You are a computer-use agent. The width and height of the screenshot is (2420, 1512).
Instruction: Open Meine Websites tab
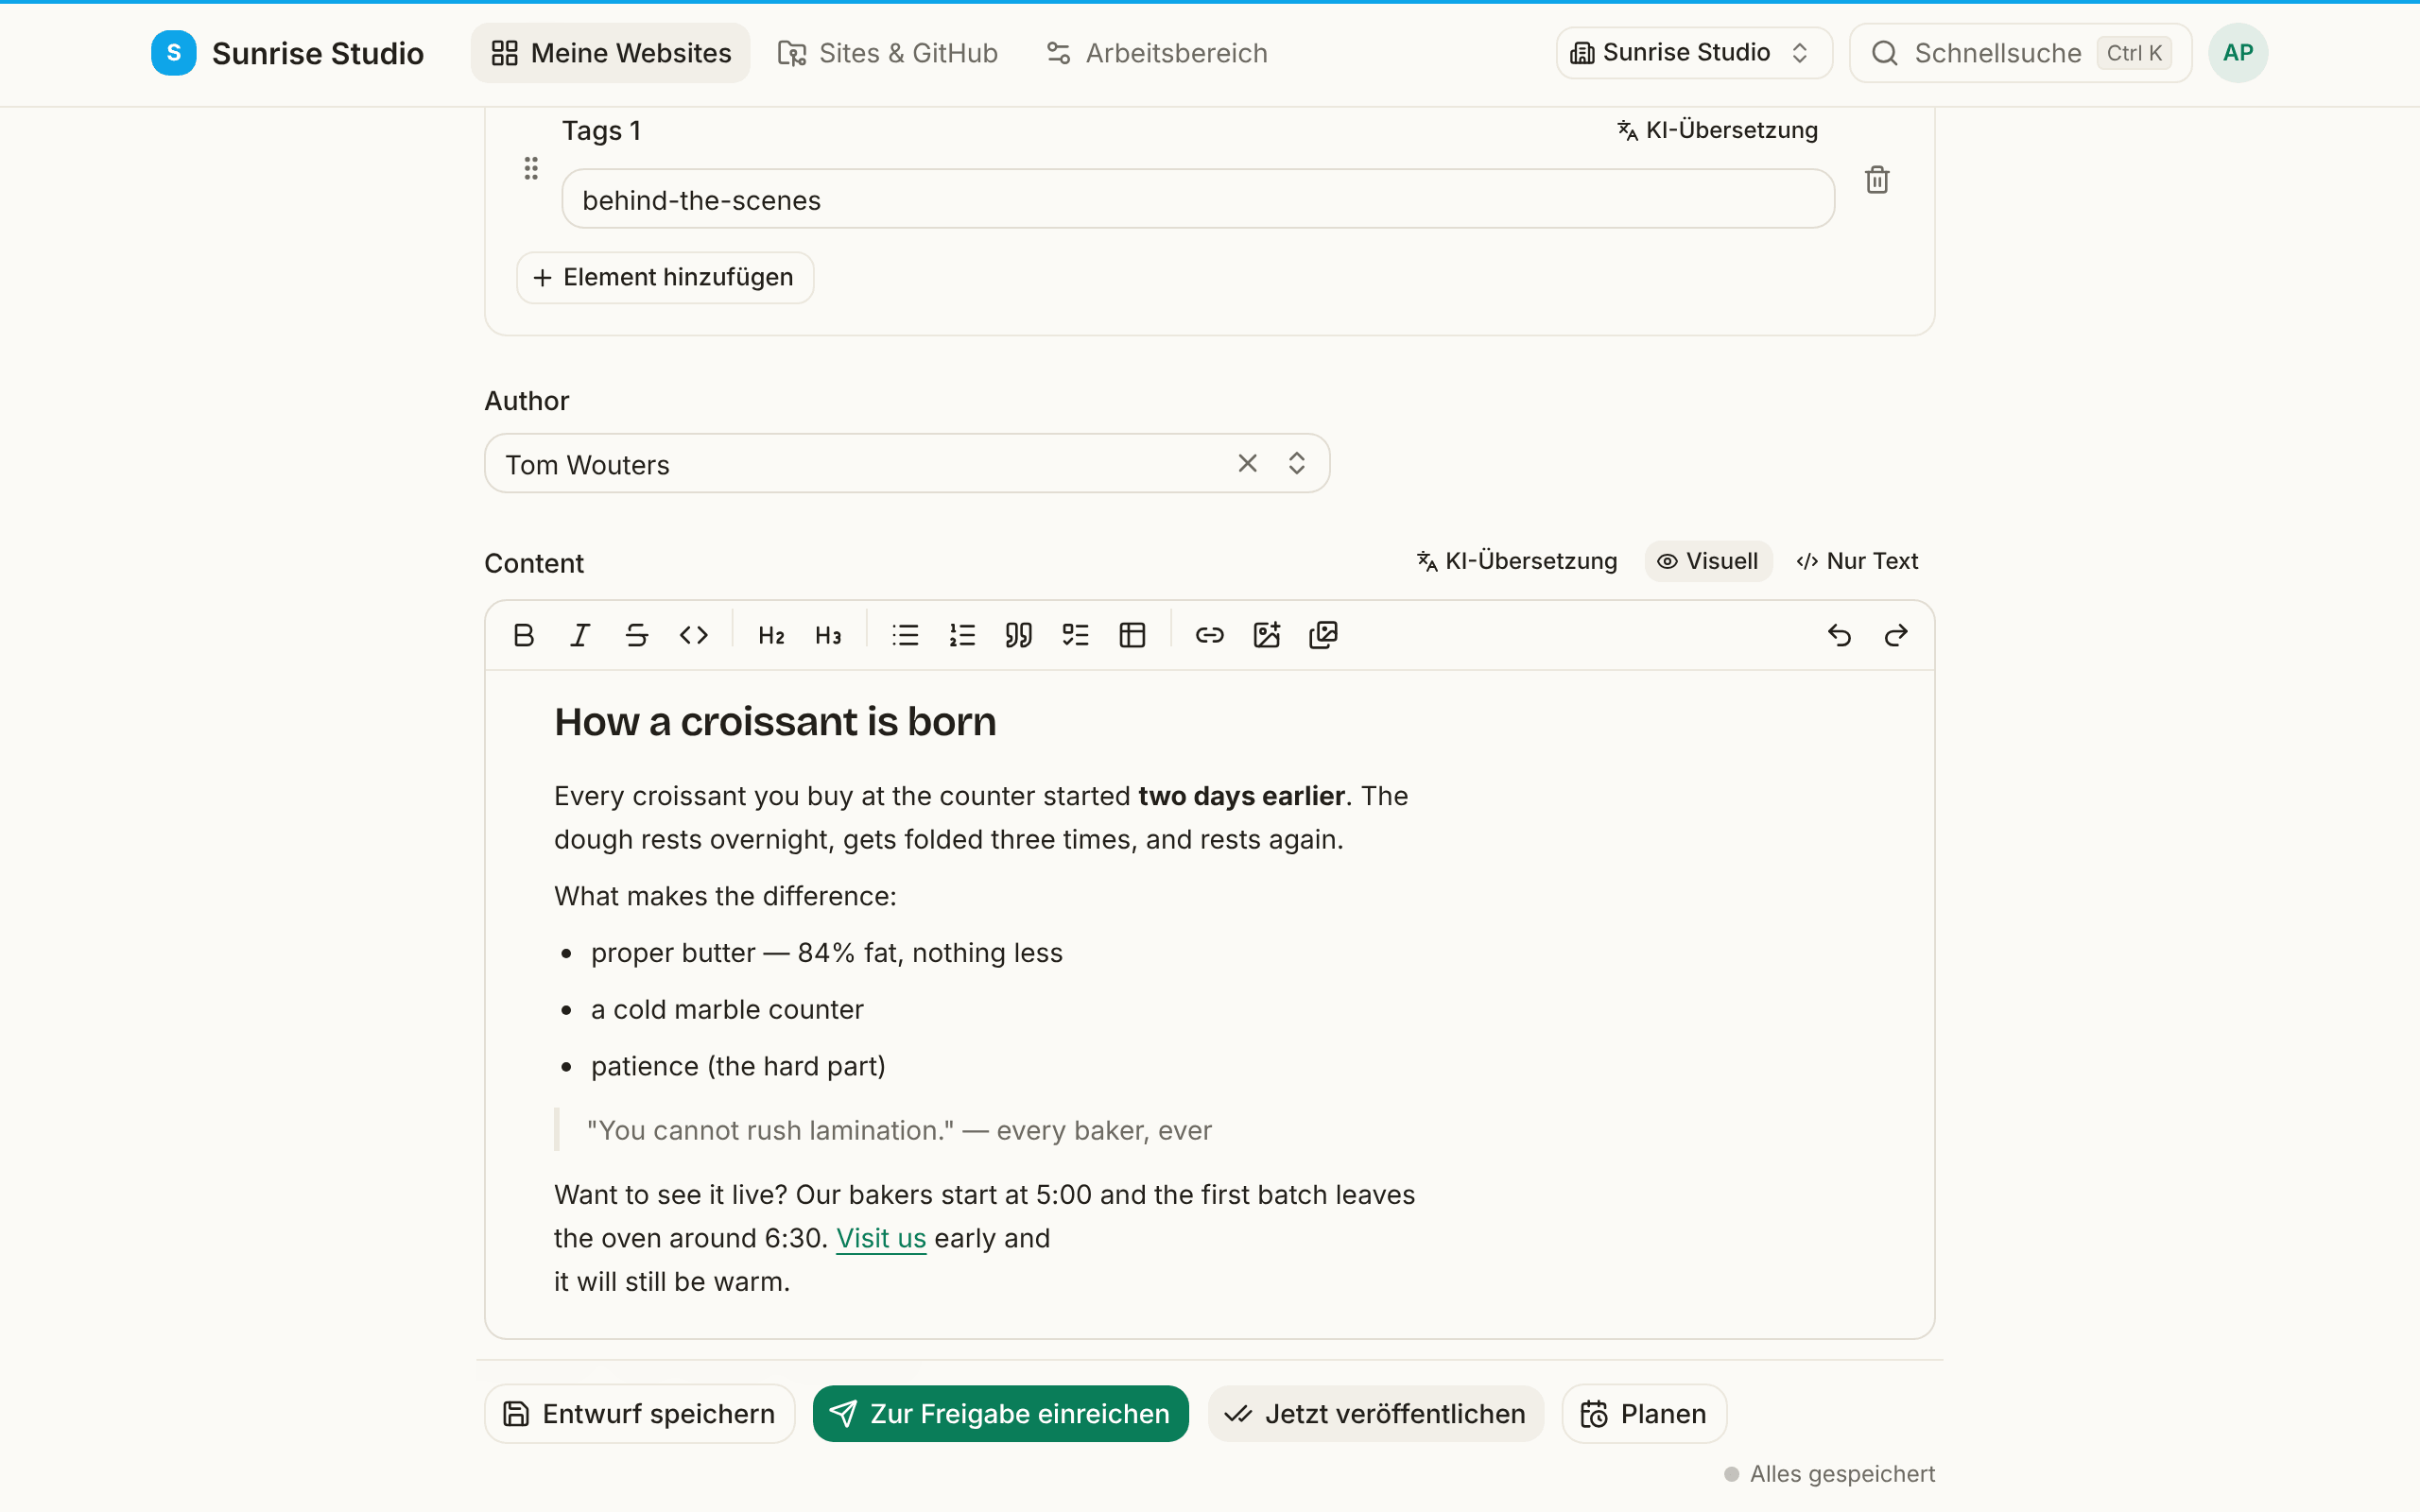pos(611,53)
